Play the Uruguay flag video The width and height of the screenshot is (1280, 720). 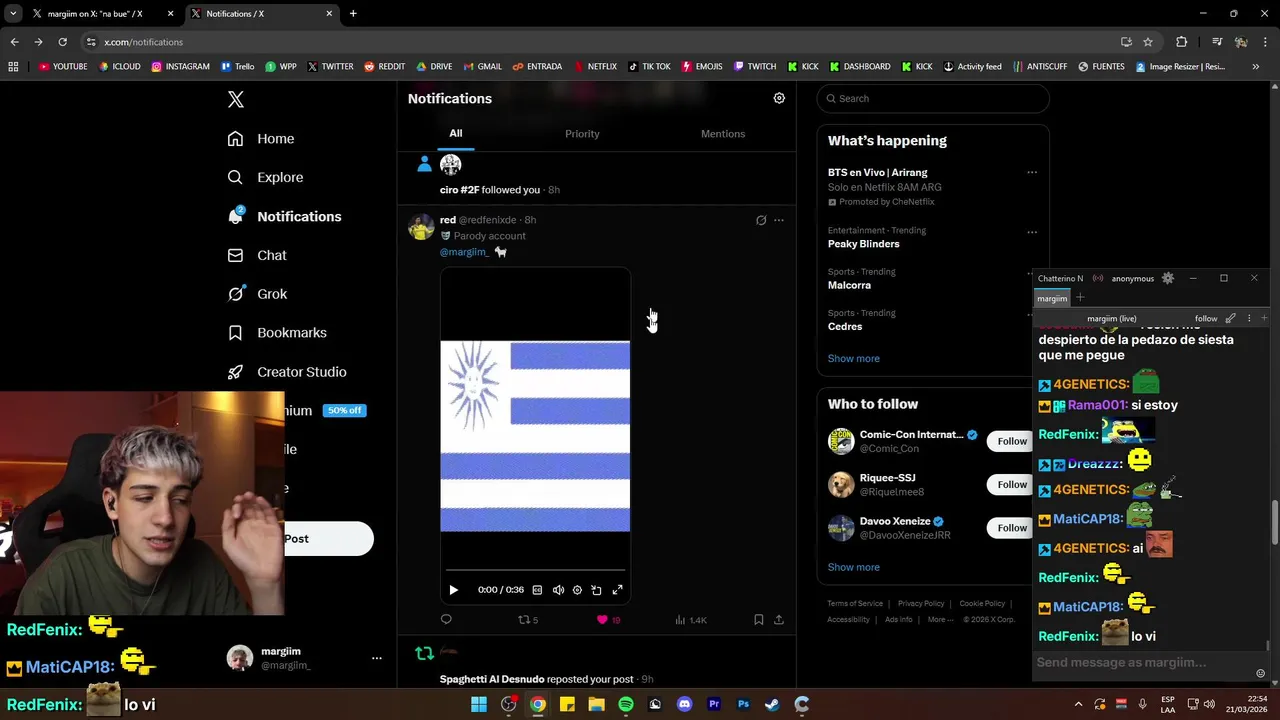pyautogui.click(x=453, y=590)
